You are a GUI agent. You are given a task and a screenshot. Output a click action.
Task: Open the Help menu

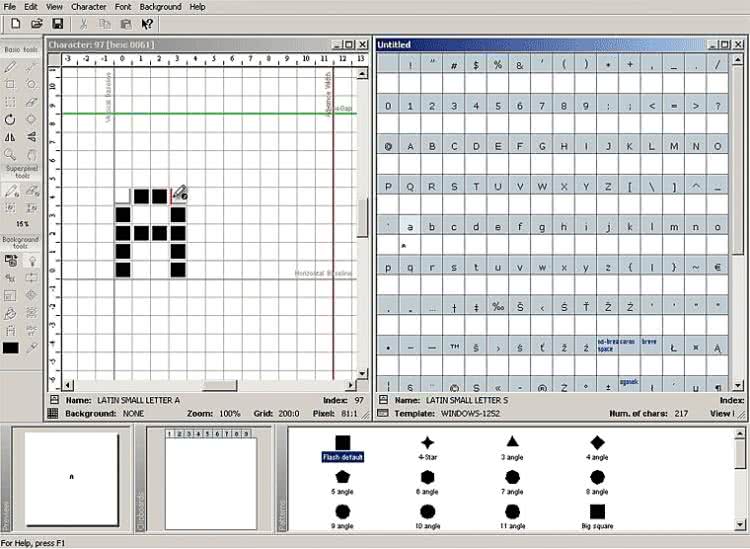tap(197, 7)
